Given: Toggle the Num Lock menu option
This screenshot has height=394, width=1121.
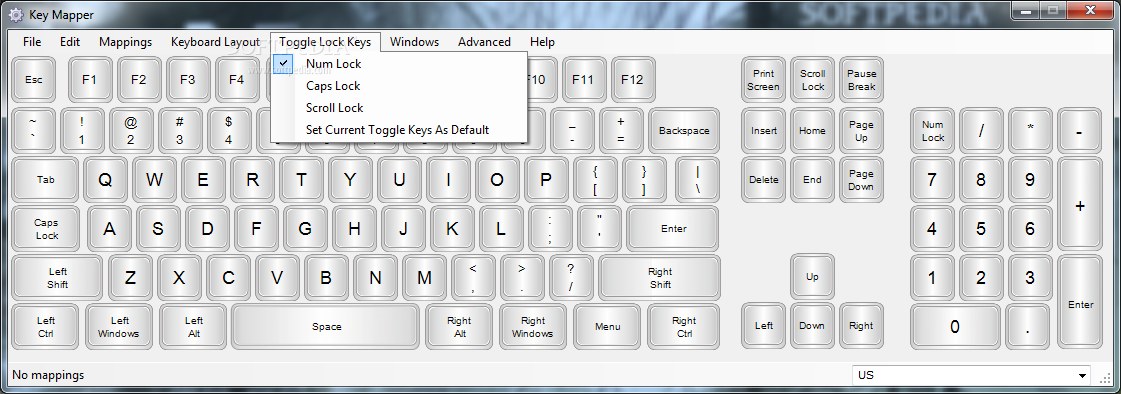Looking at the screenshot, I should [400, 64].
